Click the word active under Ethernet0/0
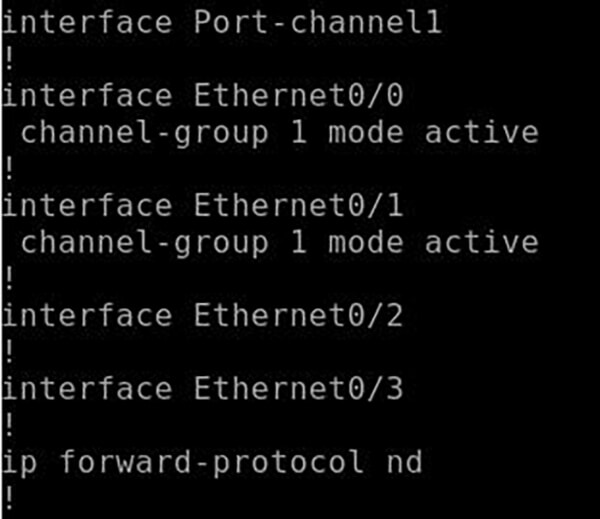 tap(482, 132)
